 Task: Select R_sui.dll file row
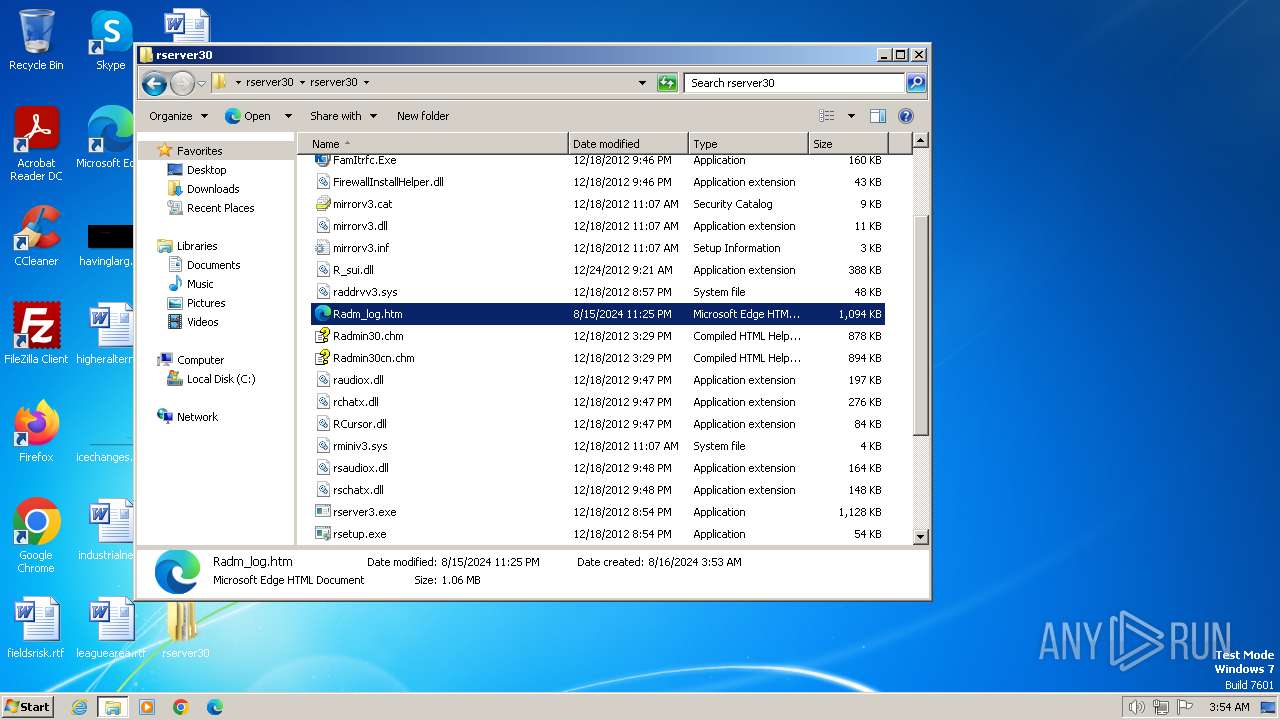coord(598,270)
